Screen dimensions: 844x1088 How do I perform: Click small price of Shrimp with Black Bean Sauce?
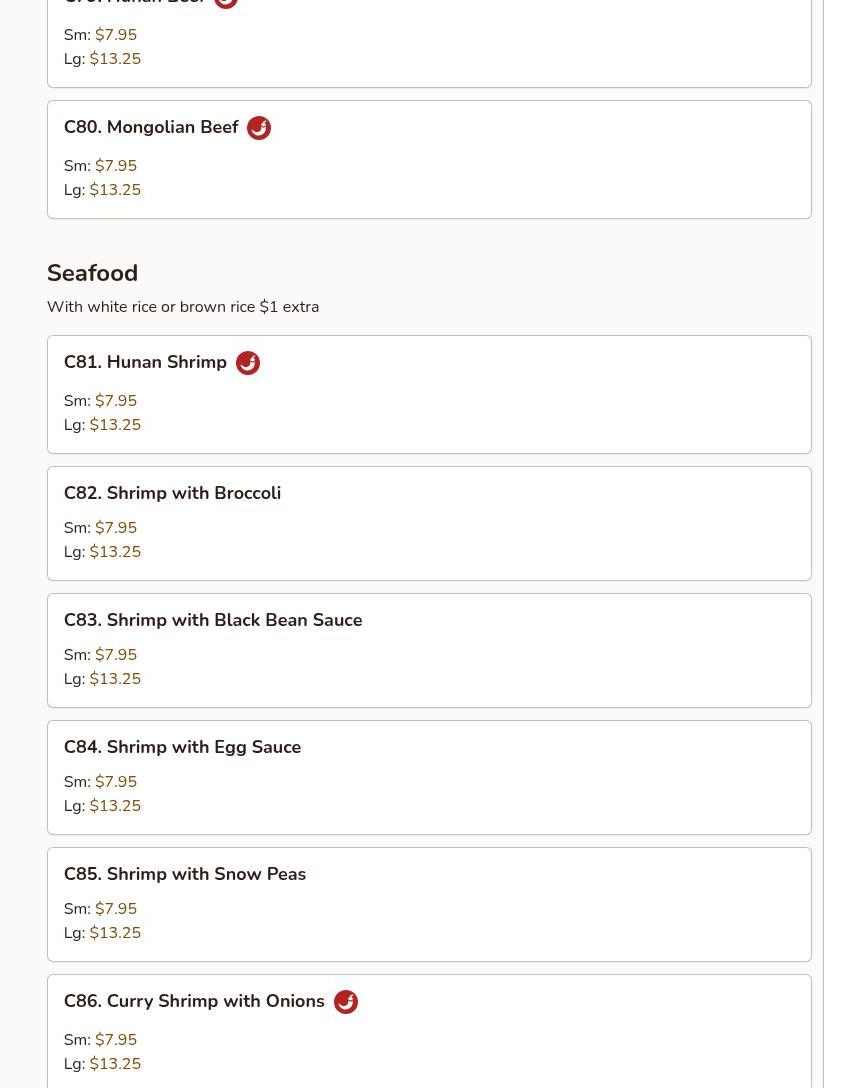[116, 655]
